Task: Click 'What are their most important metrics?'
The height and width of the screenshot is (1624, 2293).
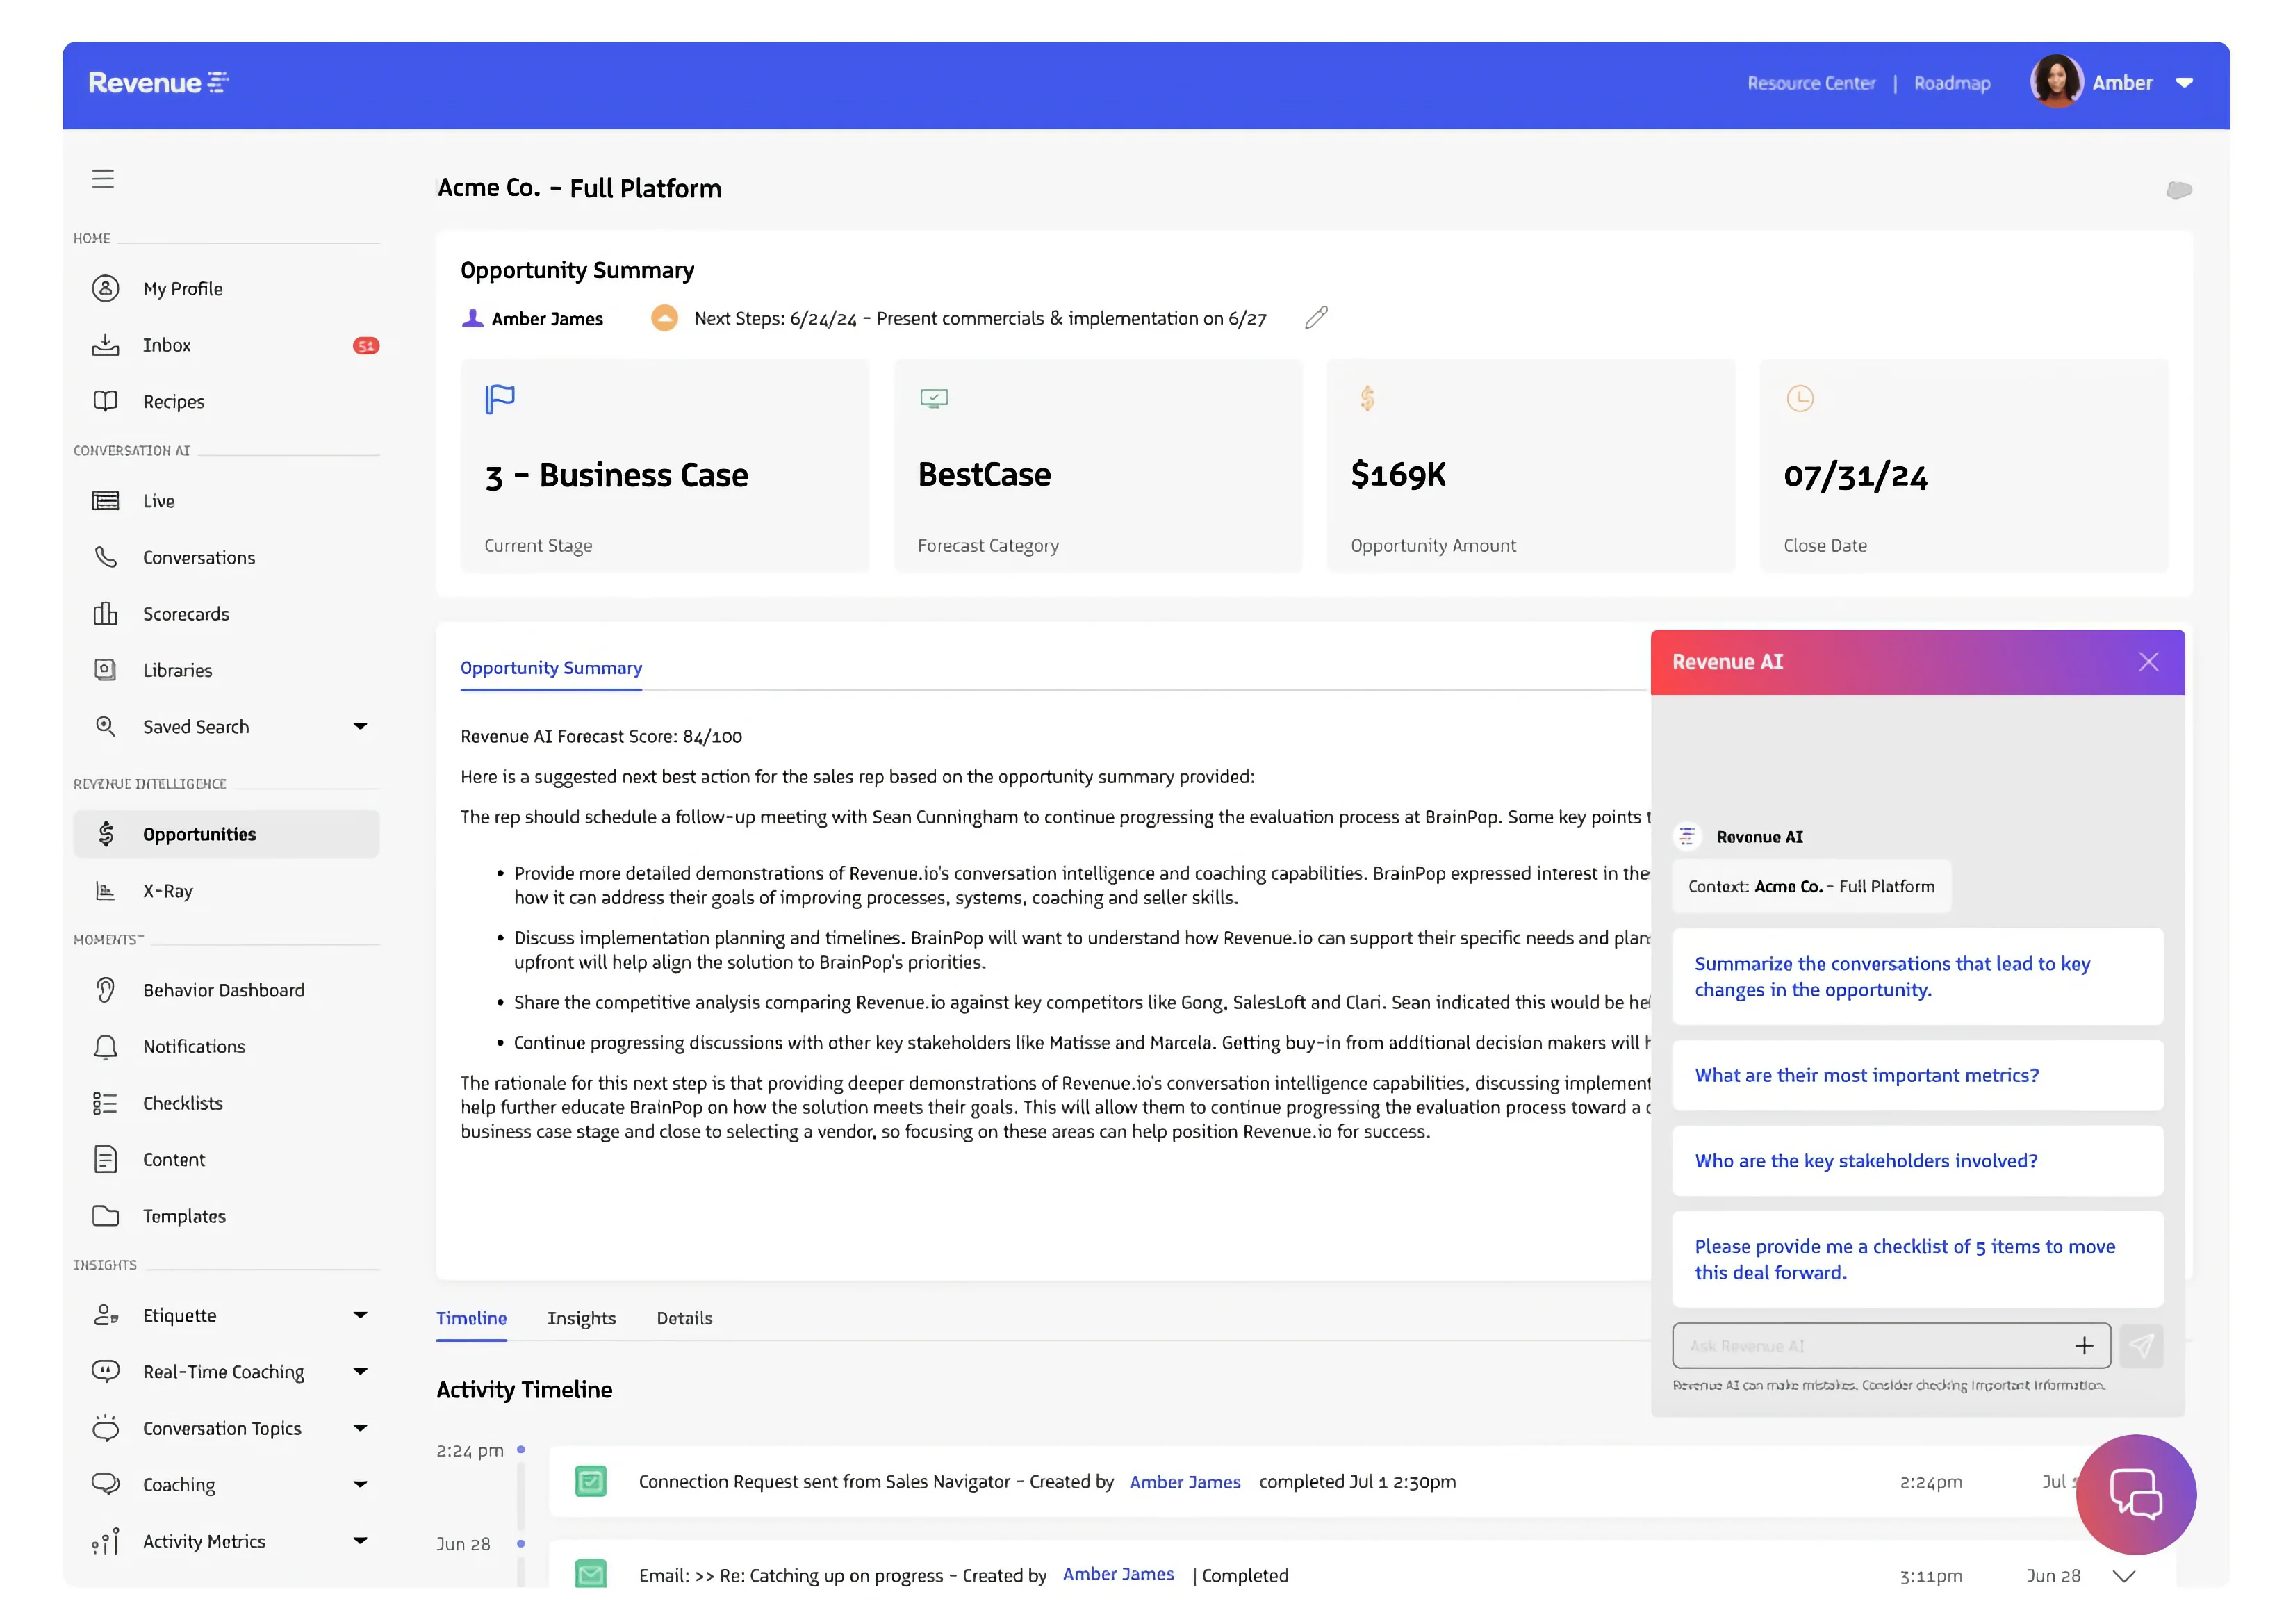Action: 1917,1076
